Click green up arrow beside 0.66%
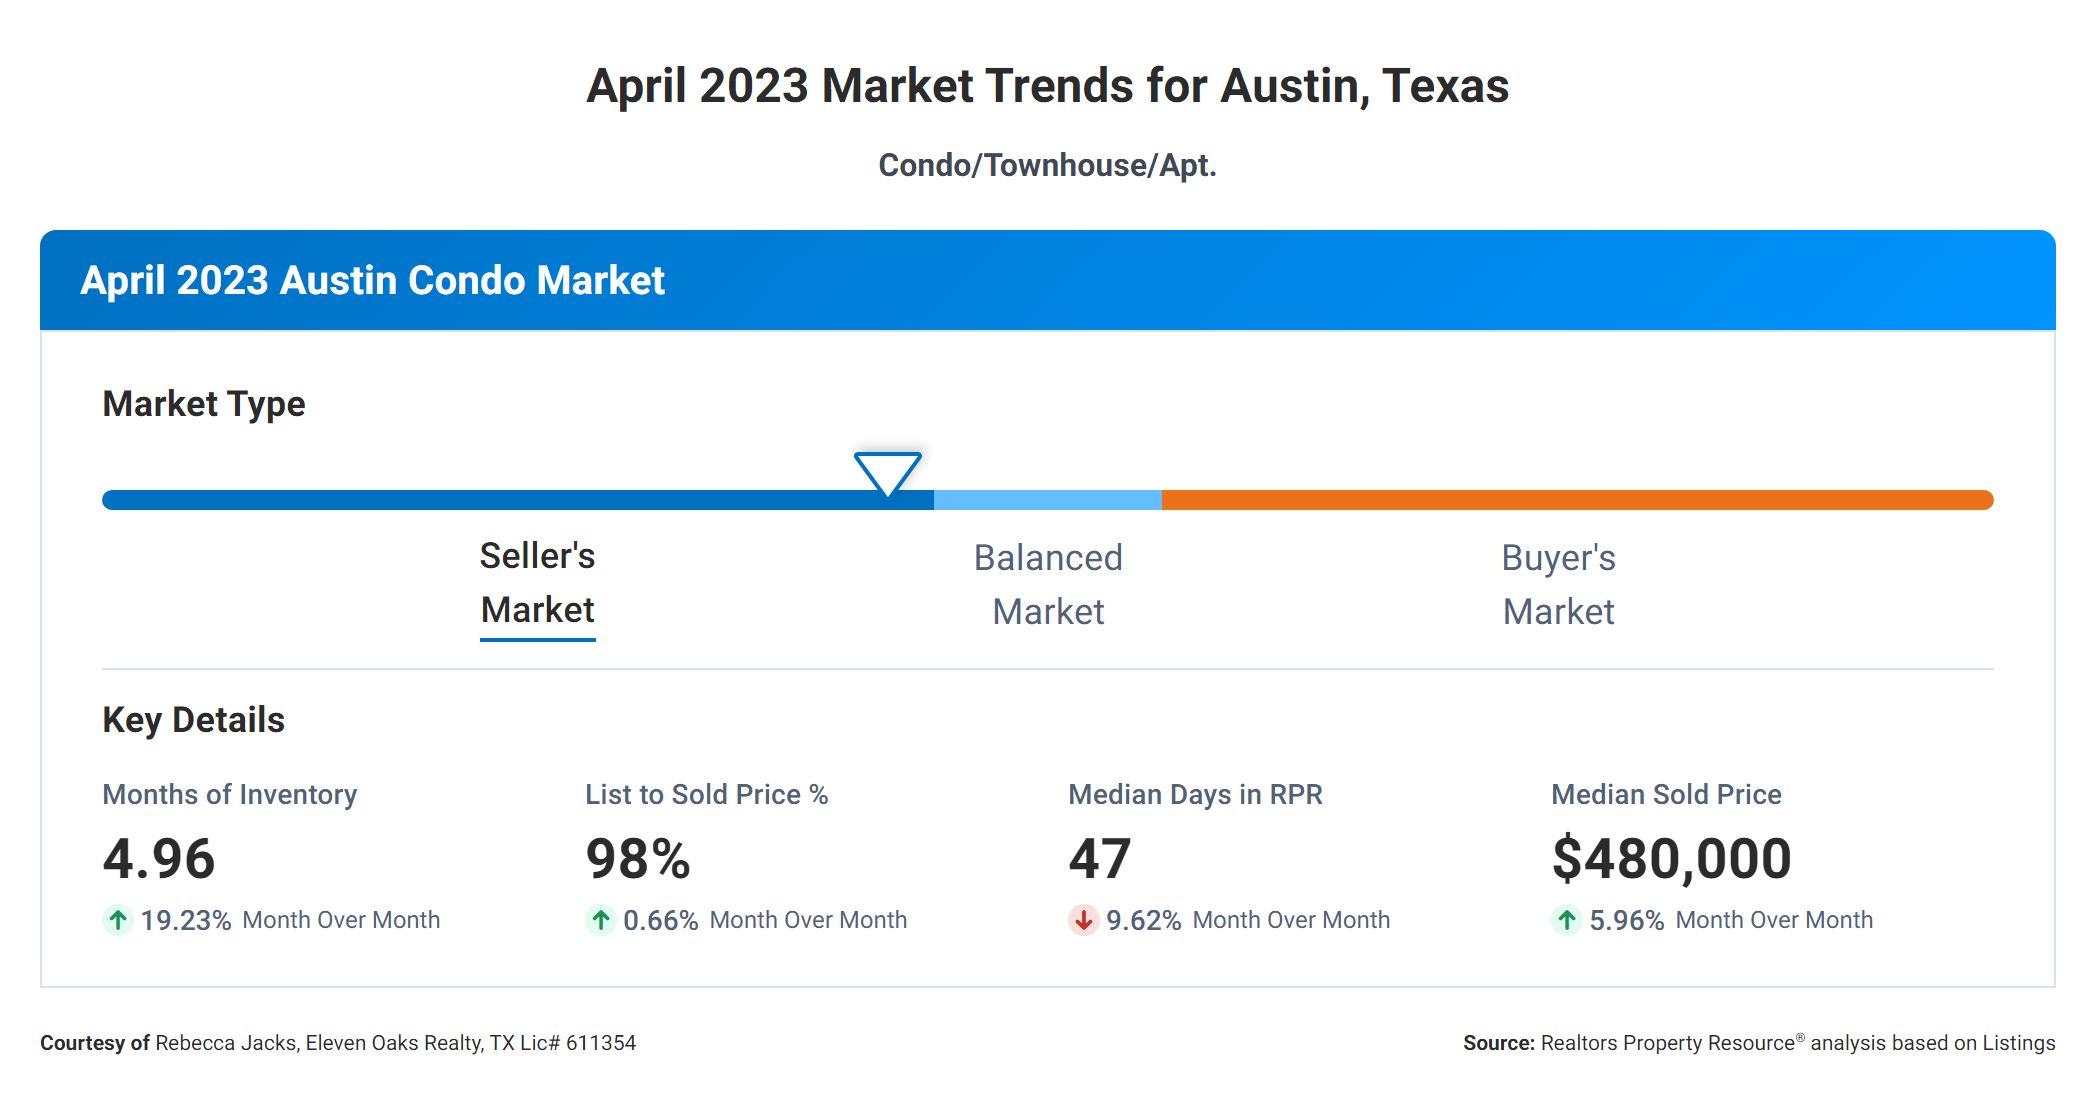Screen dimensions: 2096x1100 [601, 920]
